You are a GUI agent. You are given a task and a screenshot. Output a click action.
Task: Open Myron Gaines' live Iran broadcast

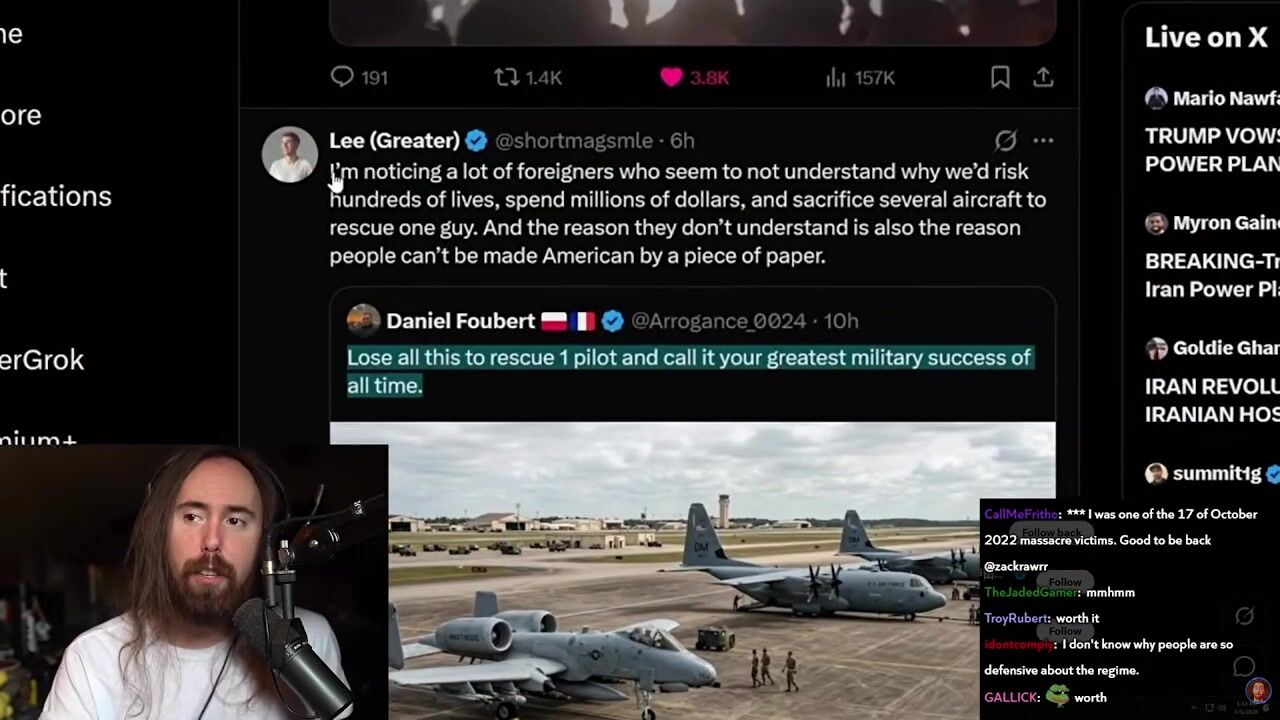(1212, 256)
